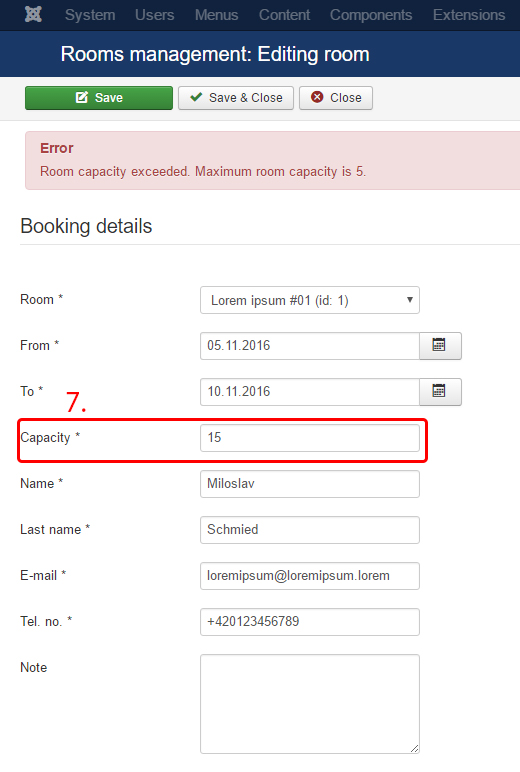Open the Room dropdown selector

[x=310, y=300]
